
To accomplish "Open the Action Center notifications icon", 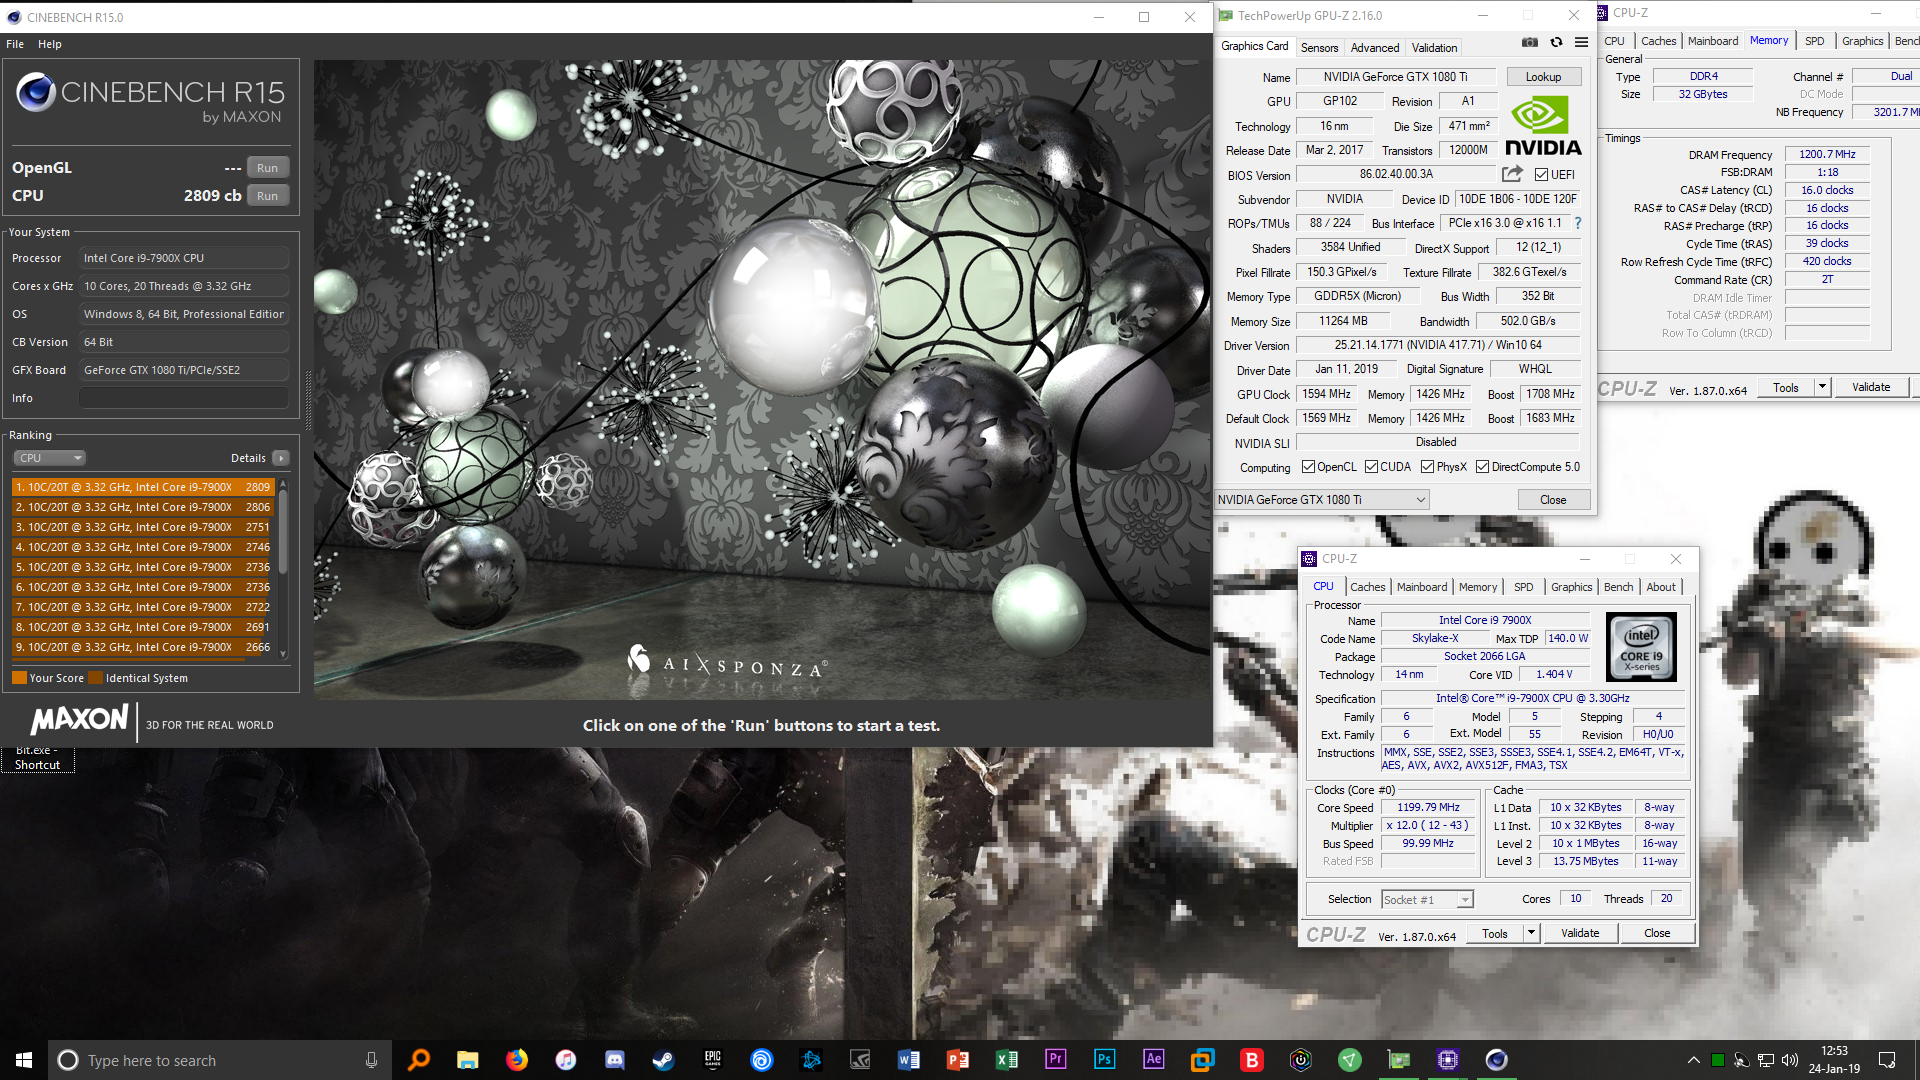I will (1887, 1060).
